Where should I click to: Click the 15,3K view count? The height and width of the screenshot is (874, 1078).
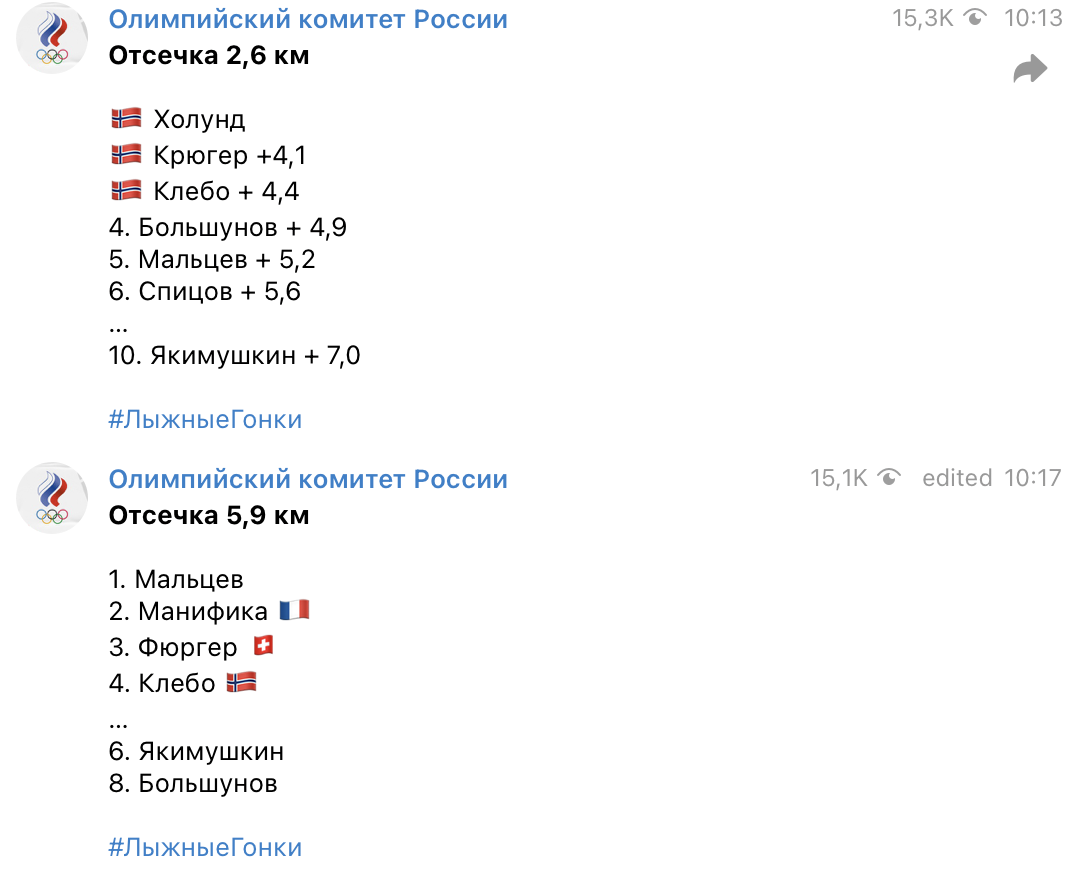922,18
